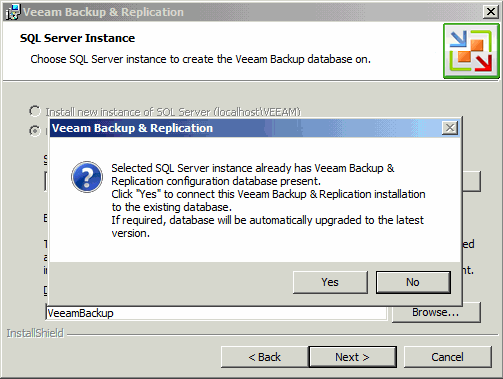The image size is (503, 379).
Task: Click Yes to connect existing database
Action: [x=330, y=282]
